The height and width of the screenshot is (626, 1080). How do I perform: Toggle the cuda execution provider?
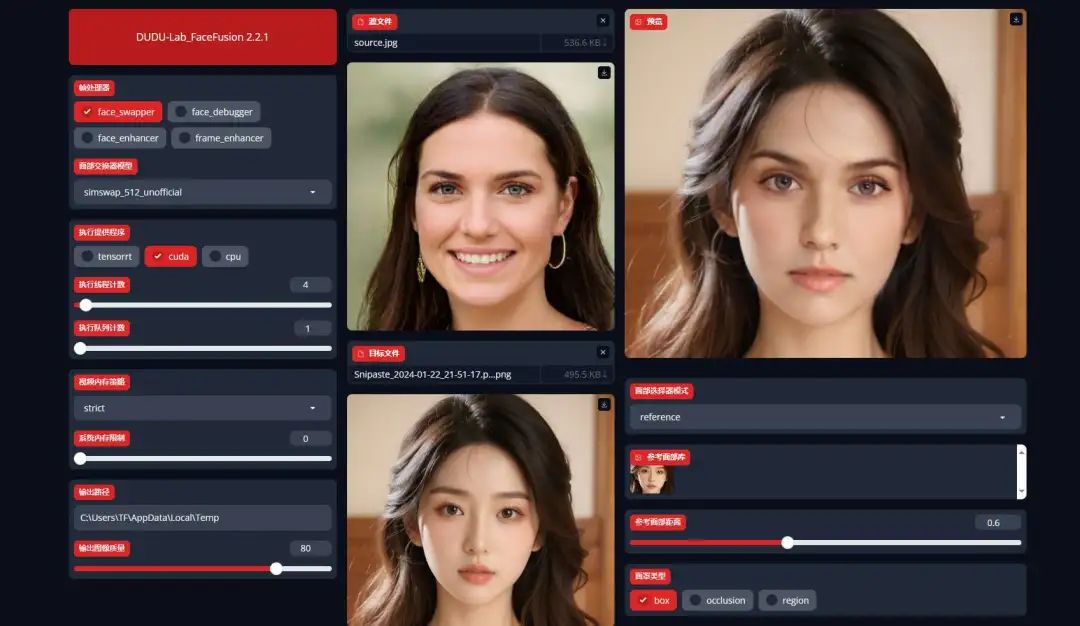click(x=171, y=256)
